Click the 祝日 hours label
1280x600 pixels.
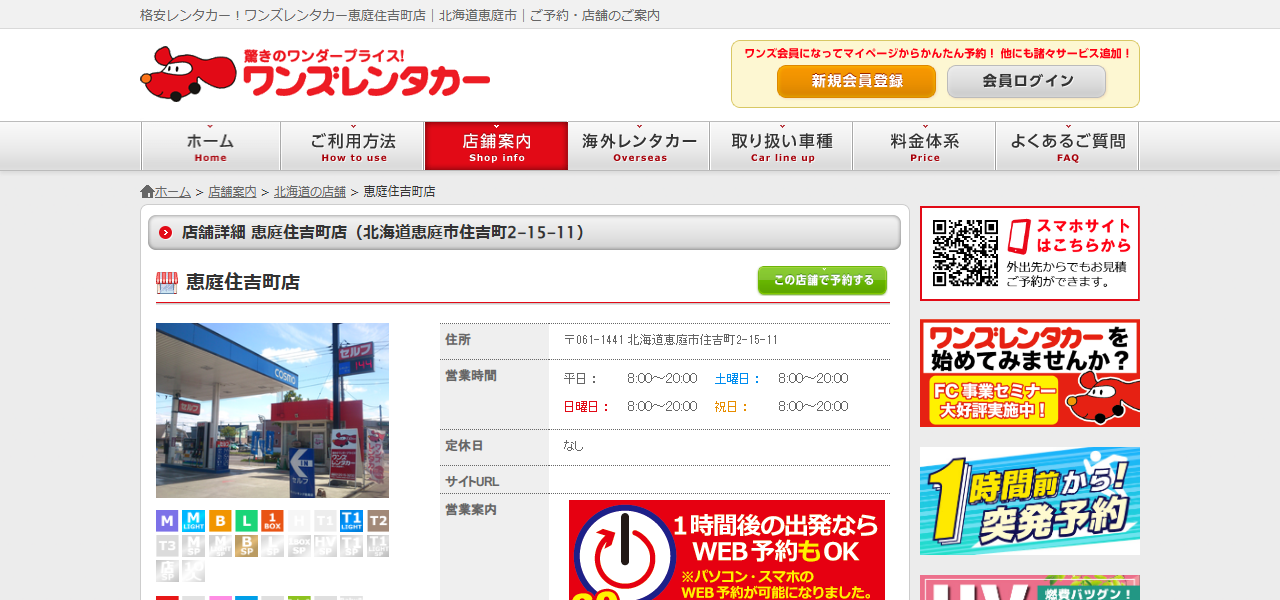click(x=732, y=407)
